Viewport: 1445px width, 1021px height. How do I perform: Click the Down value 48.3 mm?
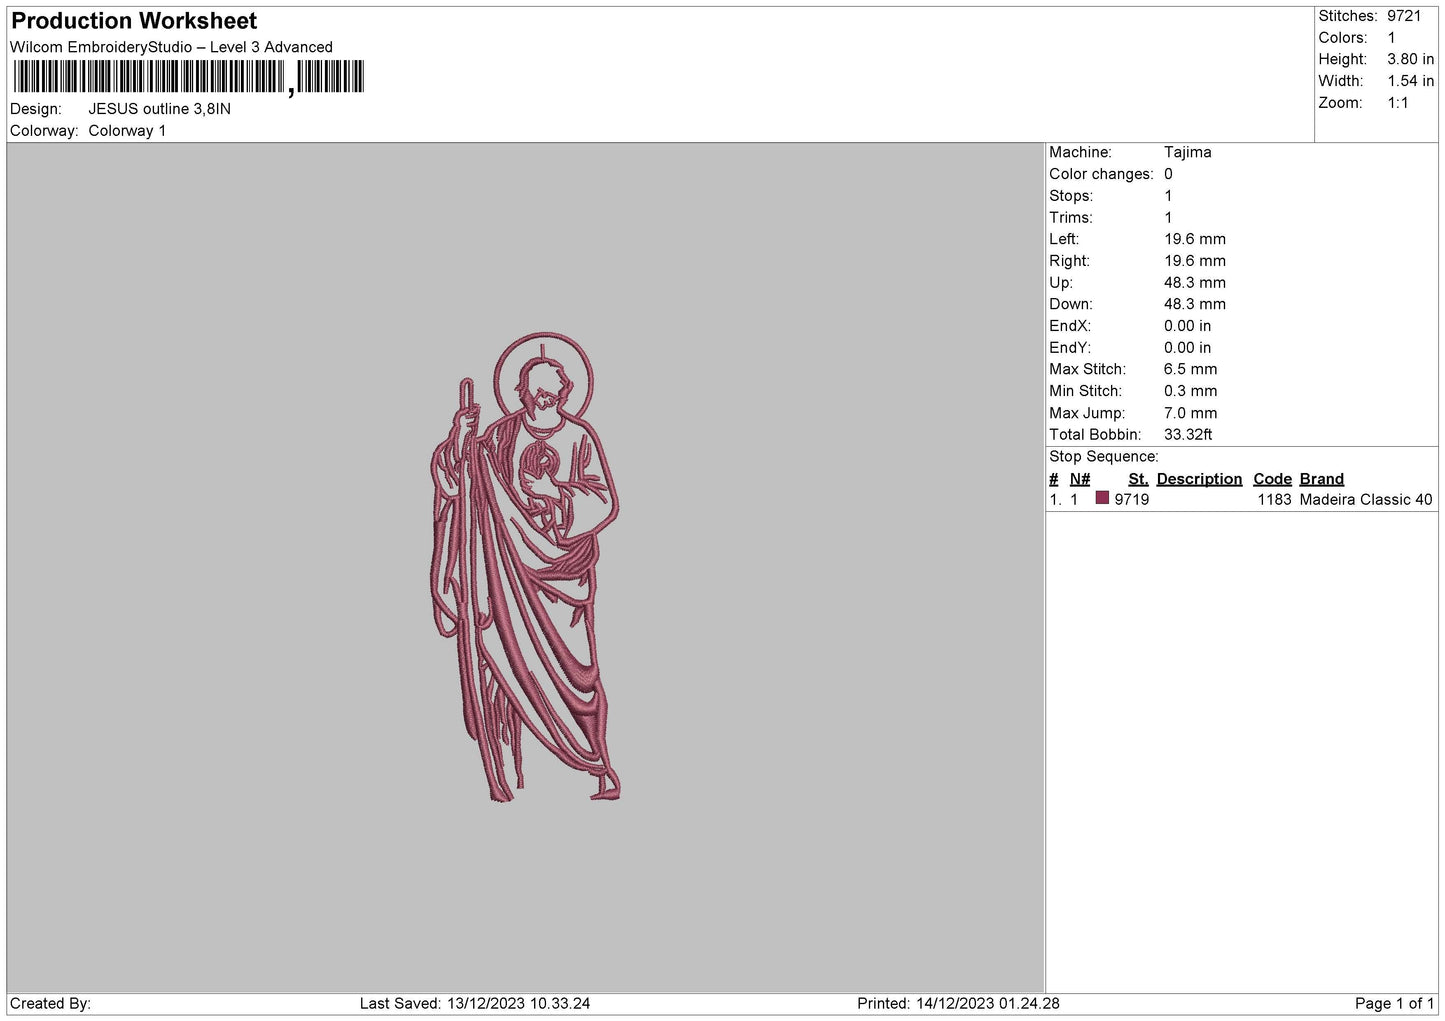[1195, 304]
